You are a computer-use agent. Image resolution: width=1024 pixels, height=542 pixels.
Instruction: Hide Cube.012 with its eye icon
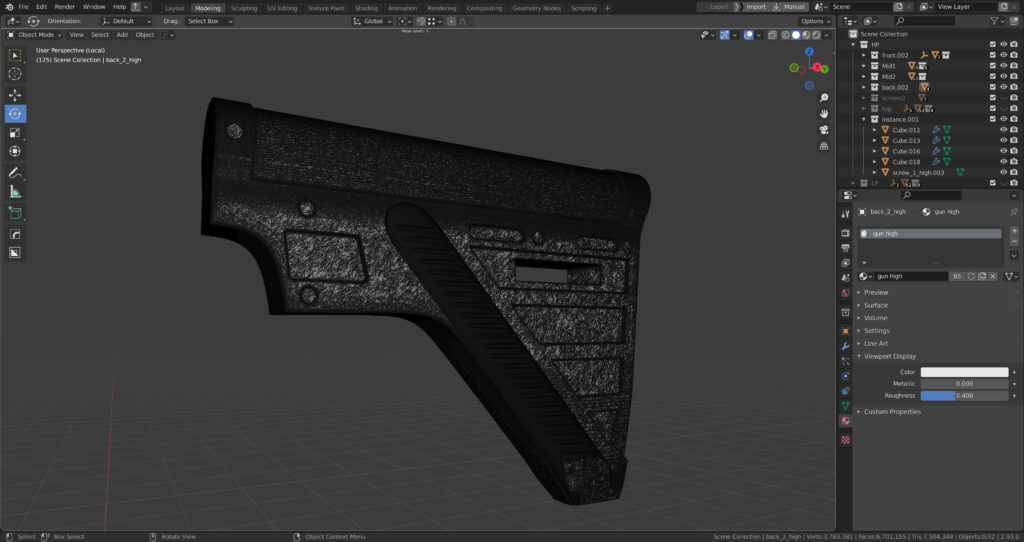(1004, 130)
